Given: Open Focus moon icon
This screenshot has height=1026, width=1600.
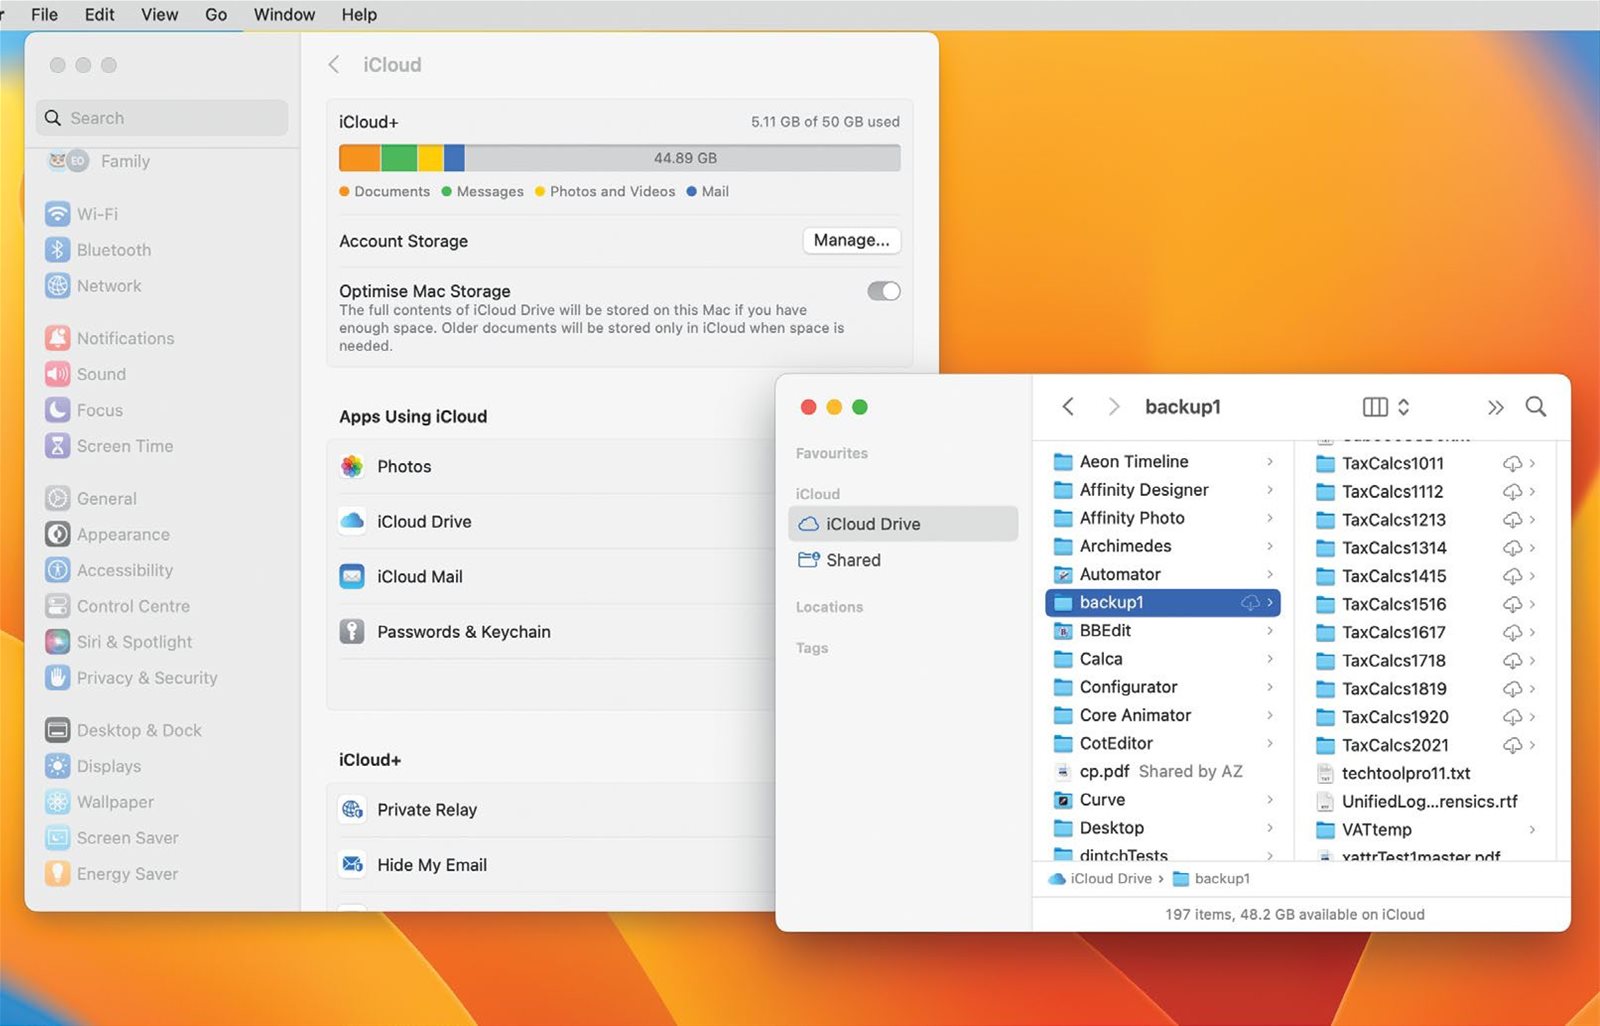Looking at the screenshot, I should click(58, 410).
